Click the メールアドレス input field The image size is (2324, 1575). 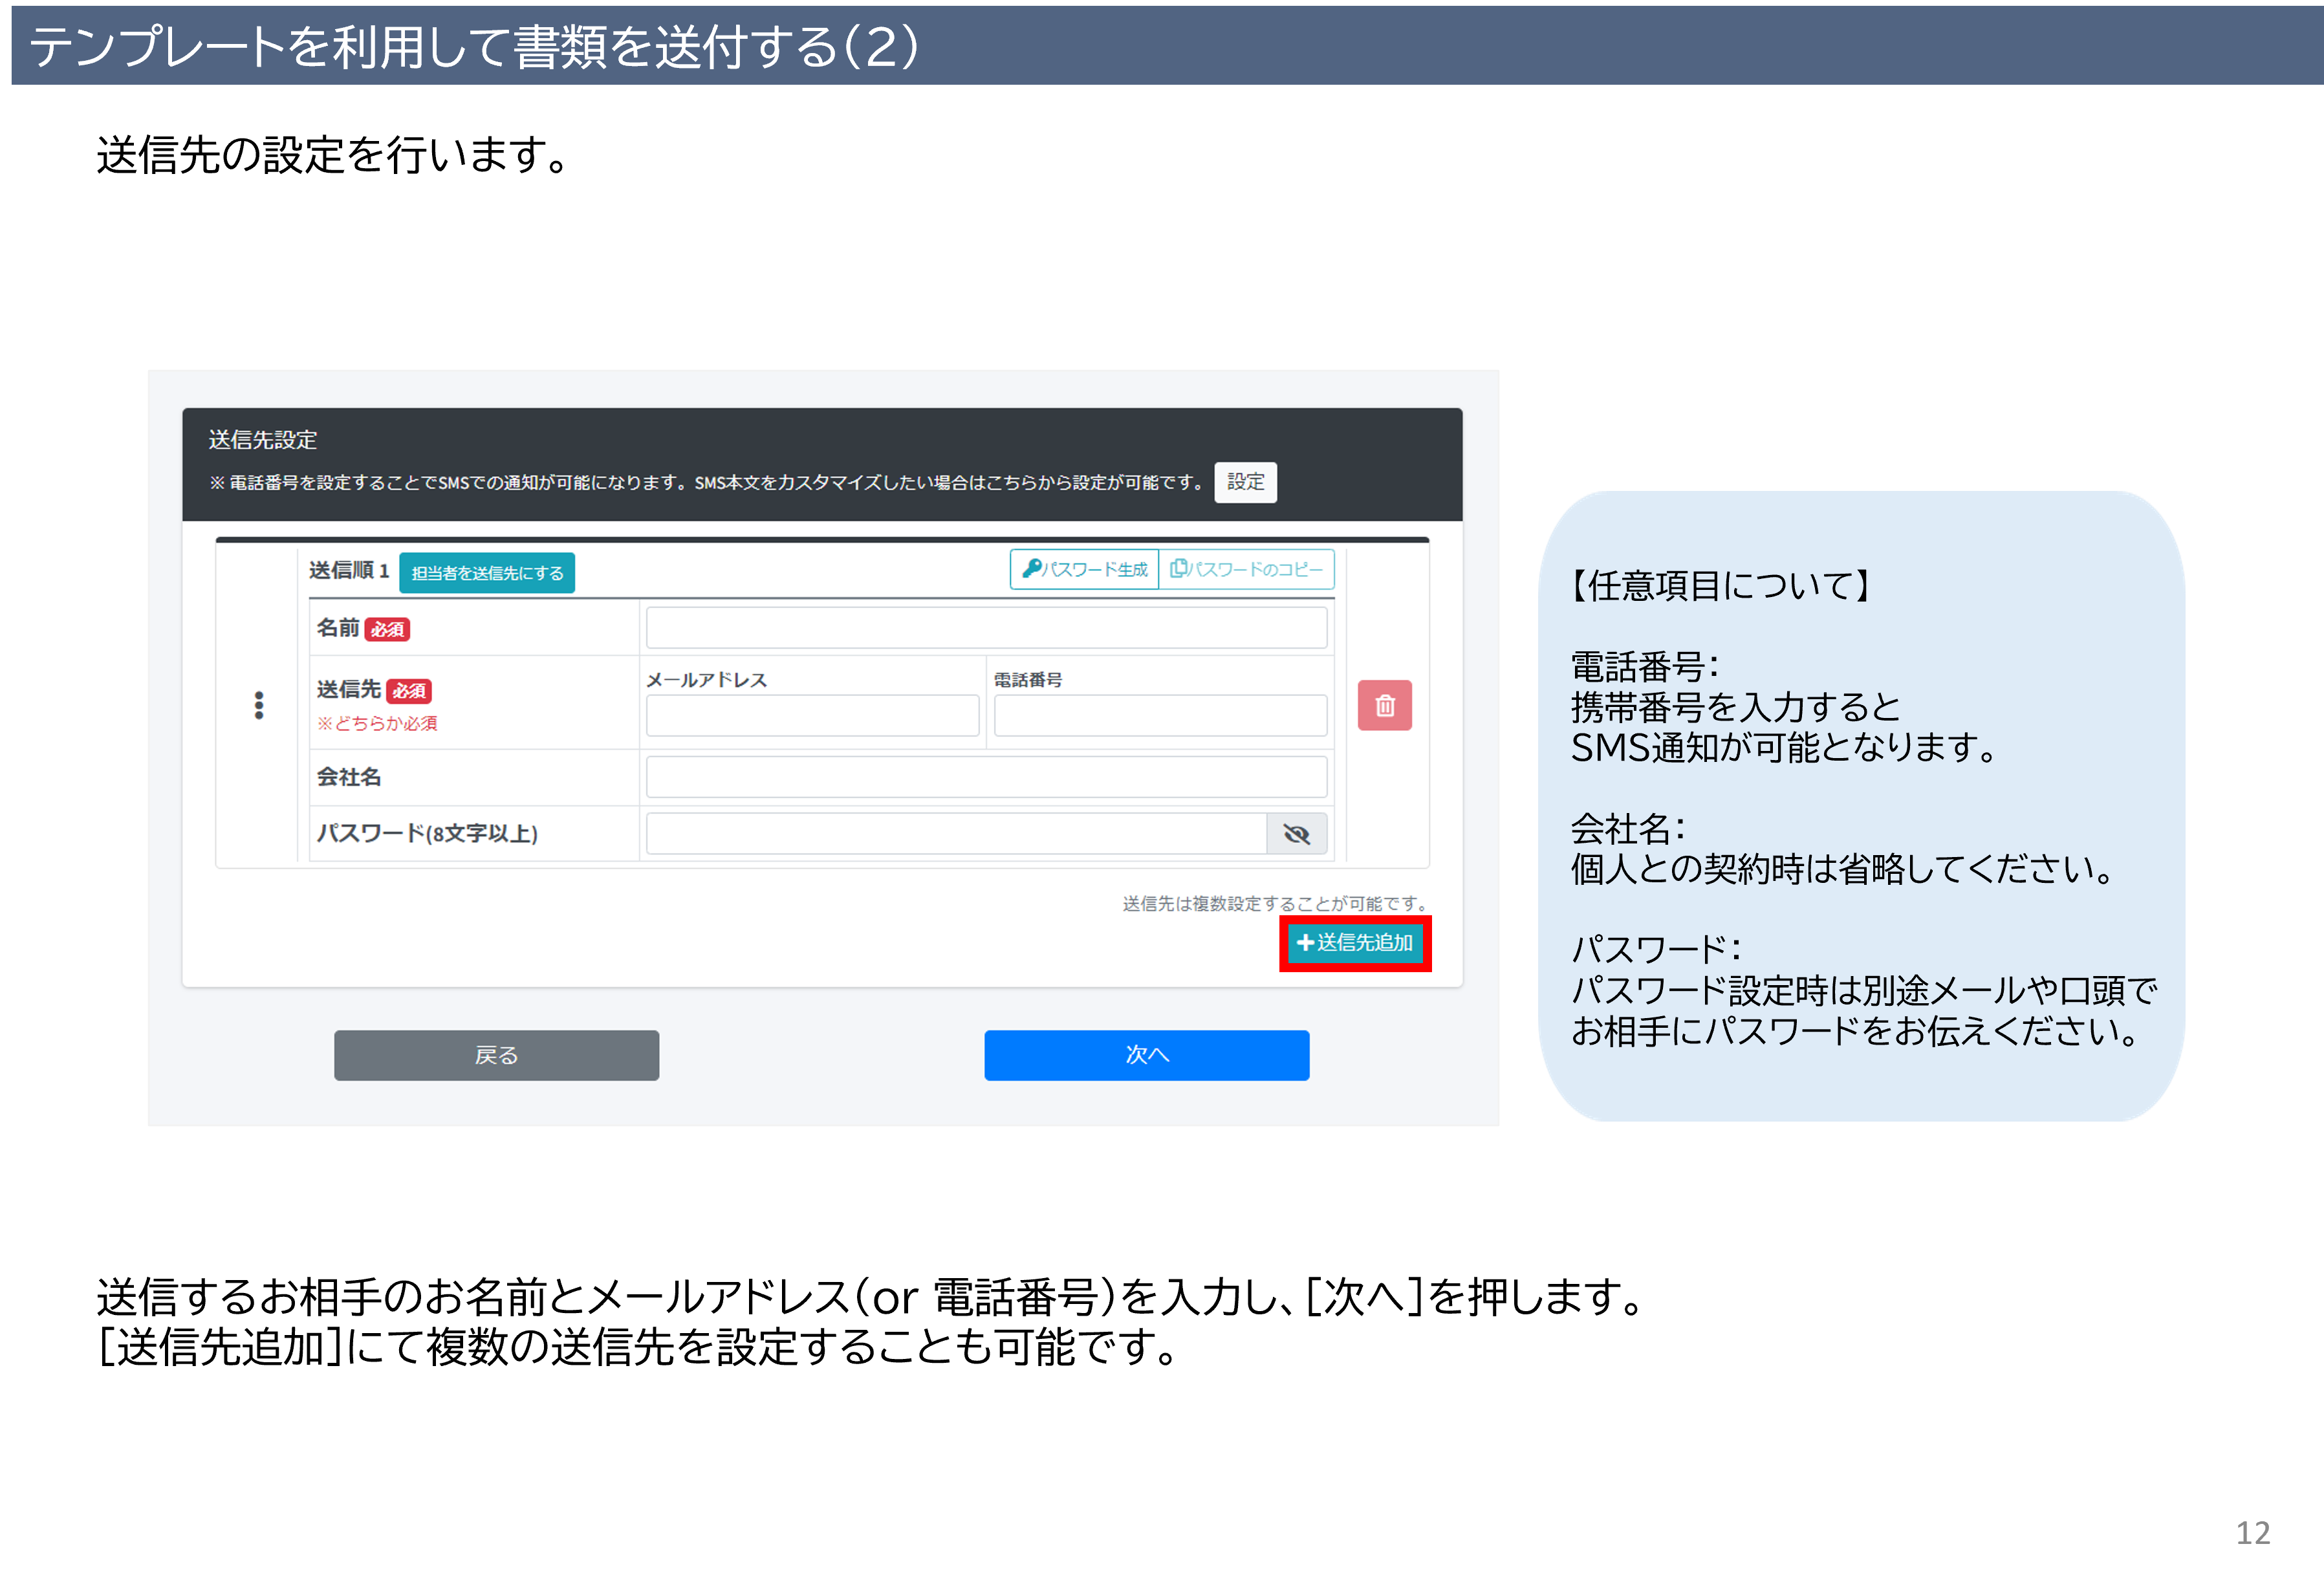coord(812,716)
